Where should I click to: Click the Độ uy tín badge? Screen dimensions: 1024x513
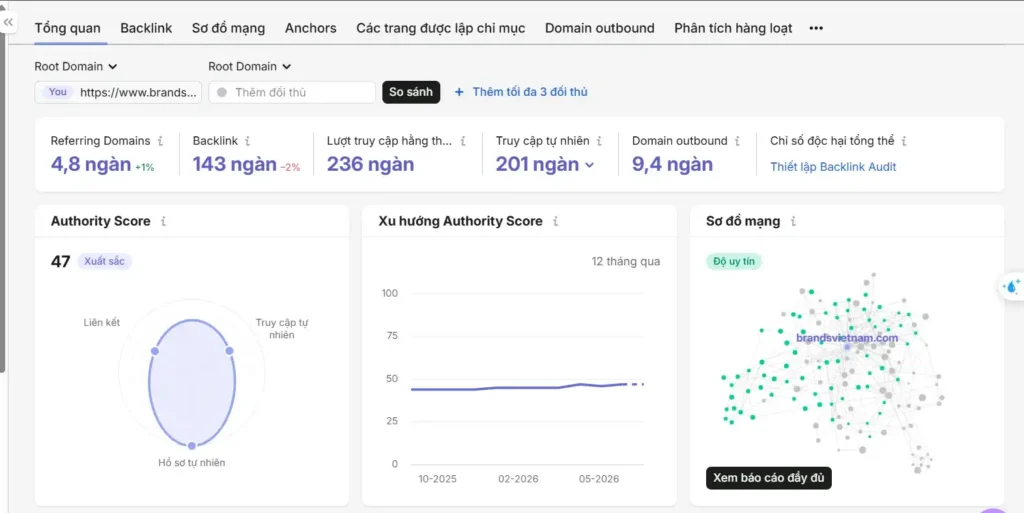[734, 262]
